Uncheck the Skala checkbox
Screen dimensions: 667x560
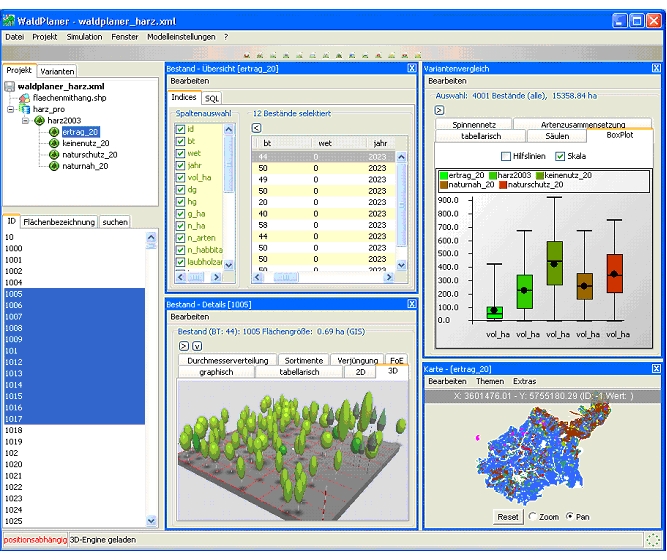560,157
